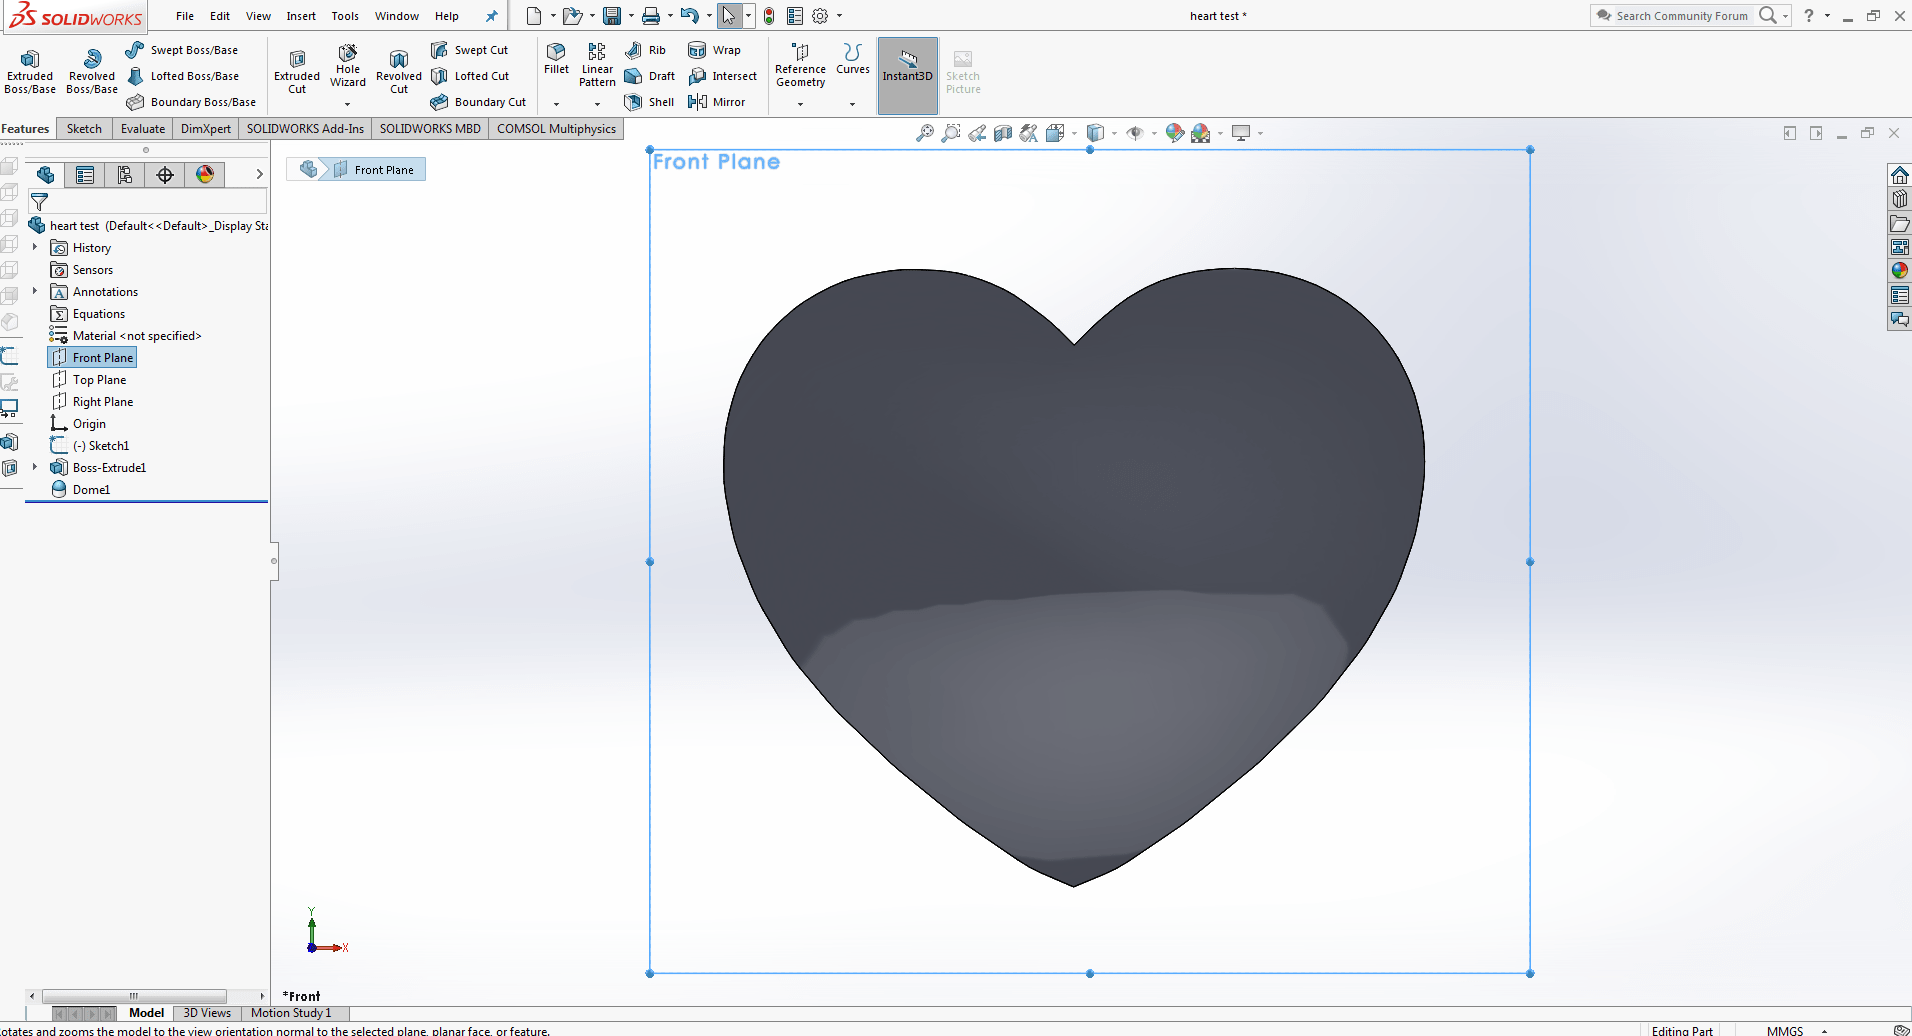Open Reference Geometry tools
This screenshot has height=1036, width=1912.
click(x=800, y=66)
